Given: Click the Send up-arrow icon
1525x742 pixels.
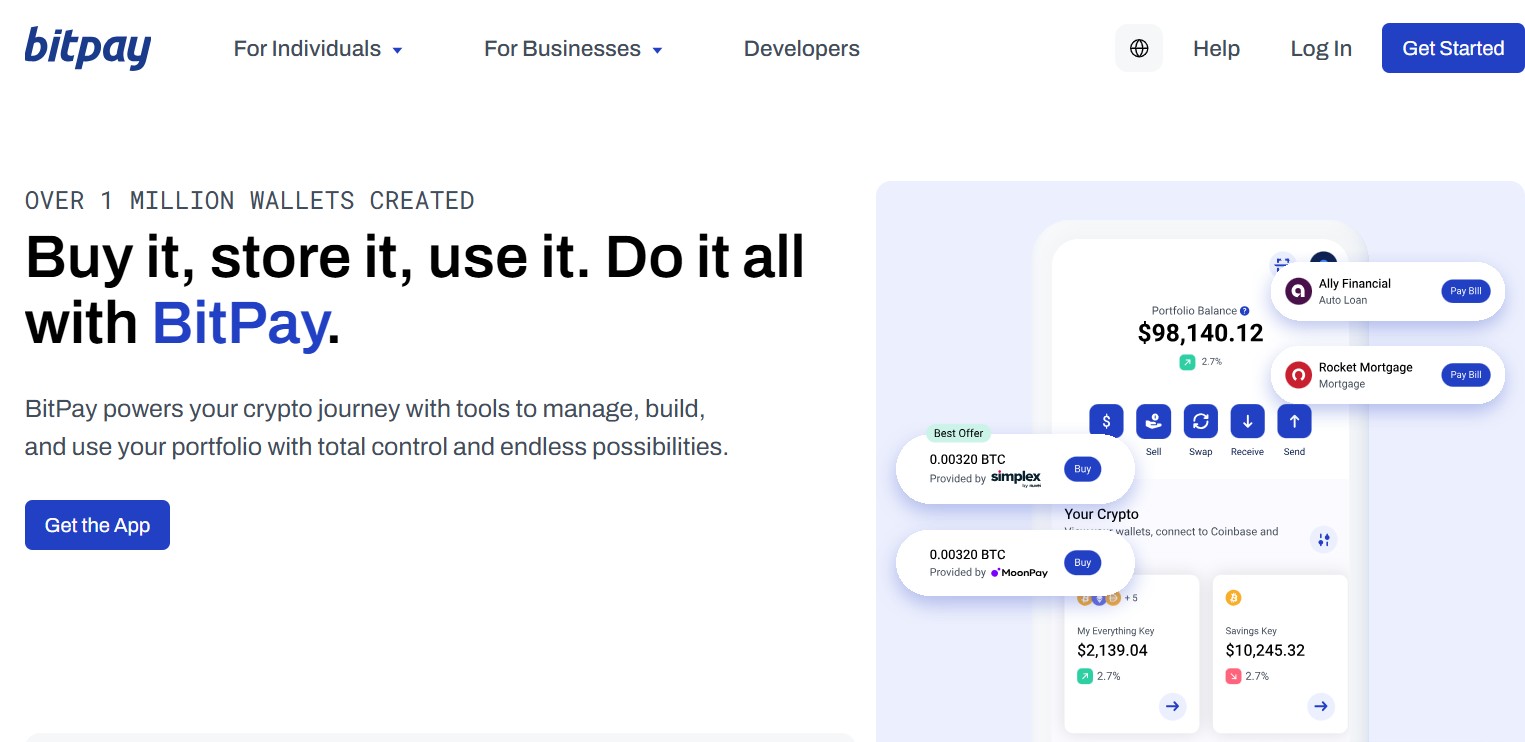Looking at the screenshot, I should pos(1294,421).
